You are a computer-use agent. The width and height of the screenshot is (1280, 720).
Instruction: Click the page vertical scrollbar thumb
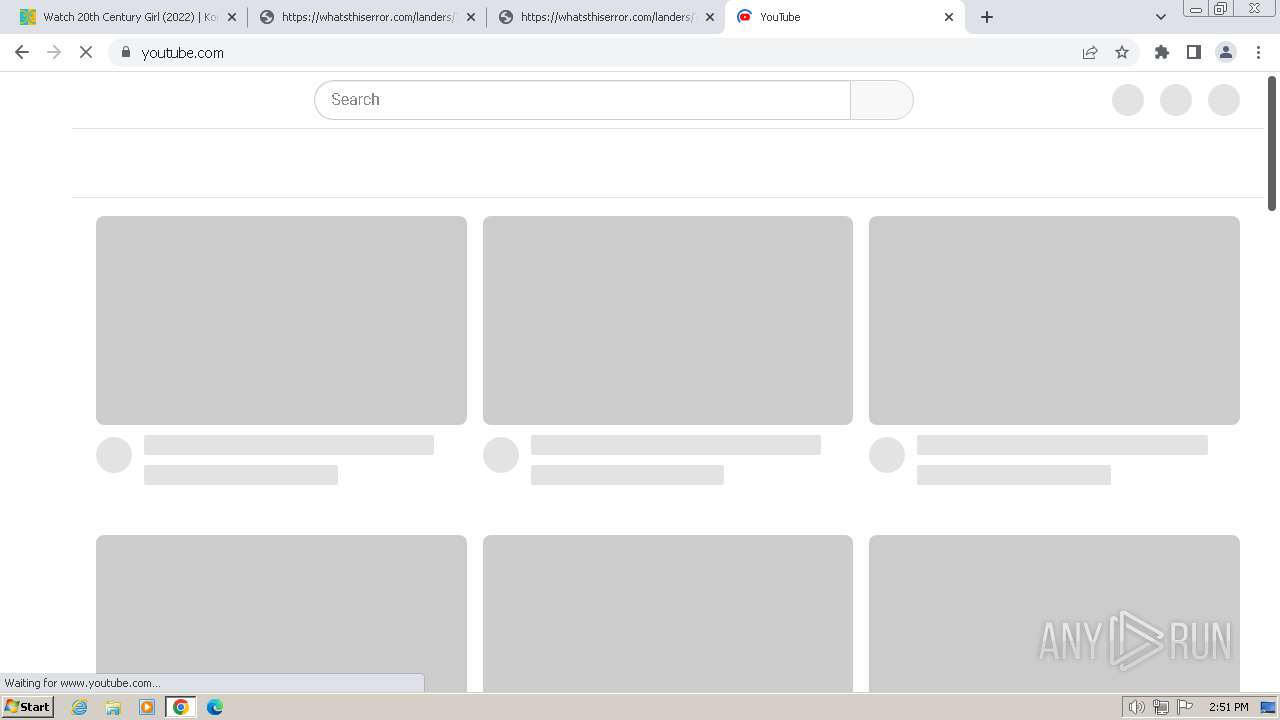tap(1272, 143)
